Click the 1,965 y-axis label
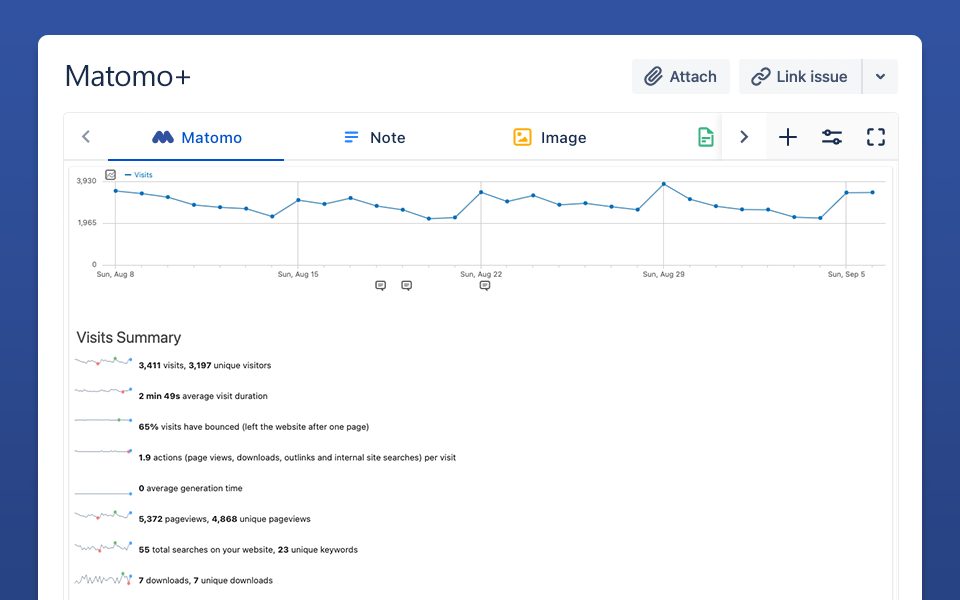 pyautogui.click(x=87, y=223)
